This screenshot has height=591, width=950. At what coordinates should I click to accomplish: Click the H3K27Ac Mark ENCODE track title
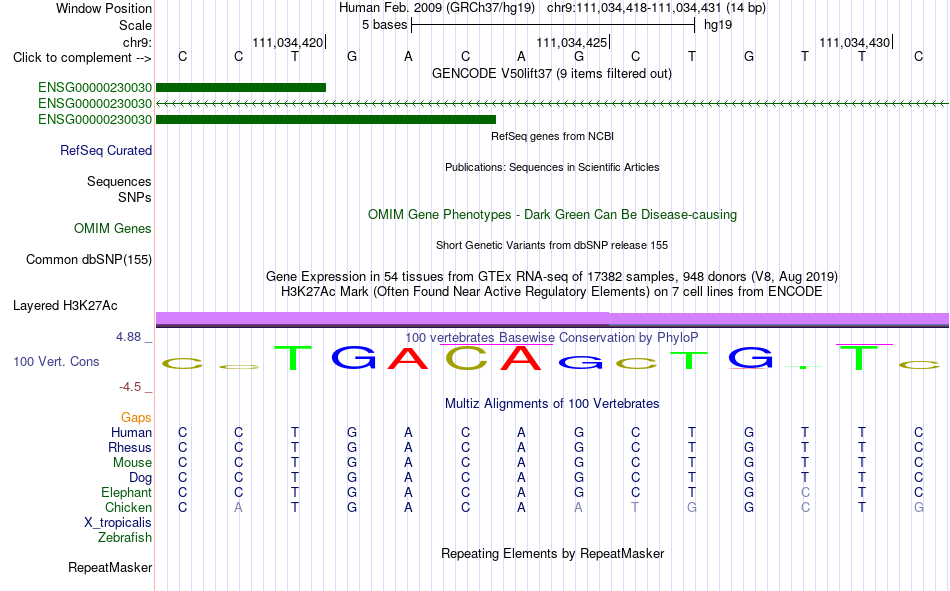552,292
